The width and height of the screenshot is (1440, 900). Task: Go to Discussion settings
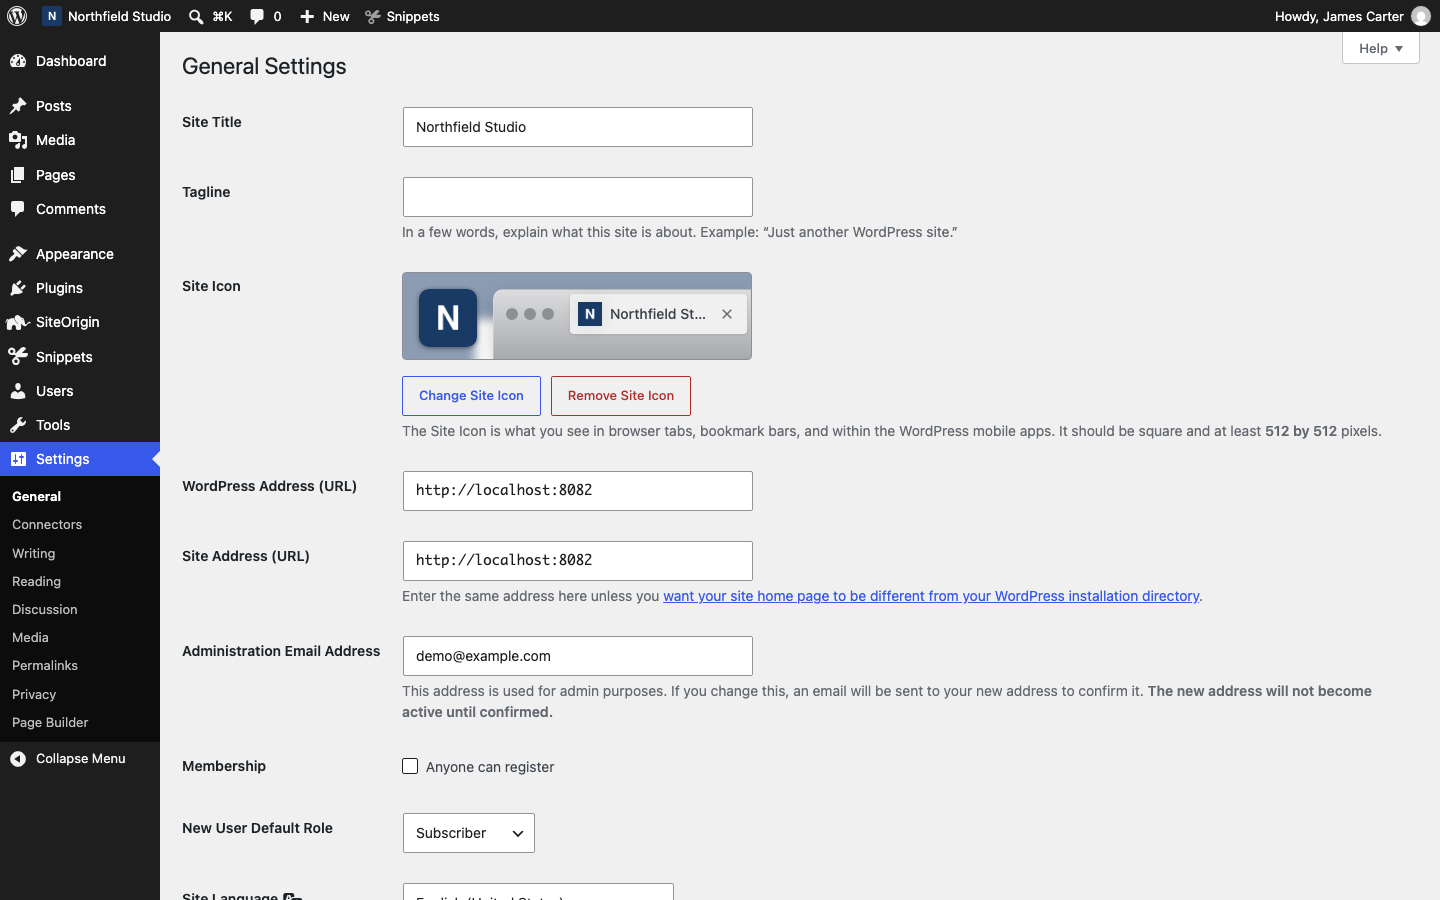point(45,609)
